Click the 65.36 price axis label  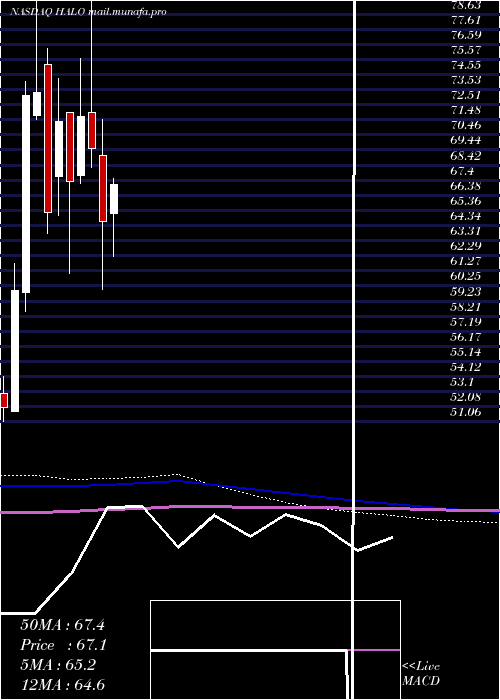coord(466,201)
